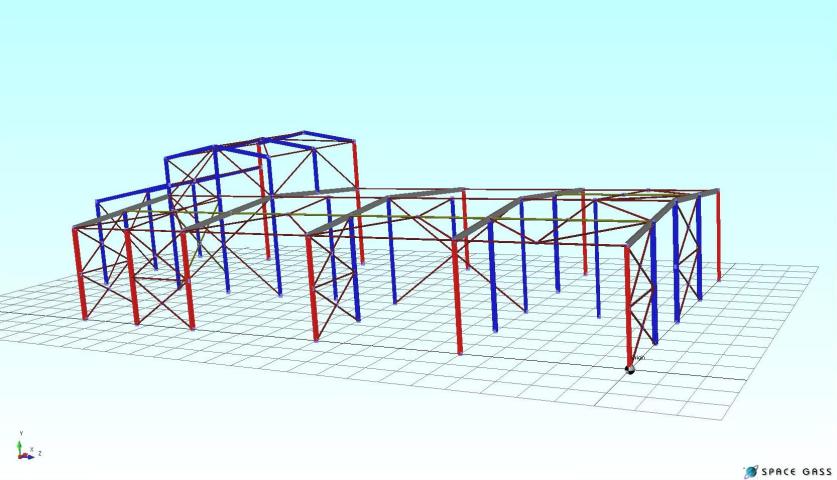The width and height of the screenshot is (837, 480).
Task: Select the leftmost front red column
Action: pyautogui.click(x=80, y=272)
